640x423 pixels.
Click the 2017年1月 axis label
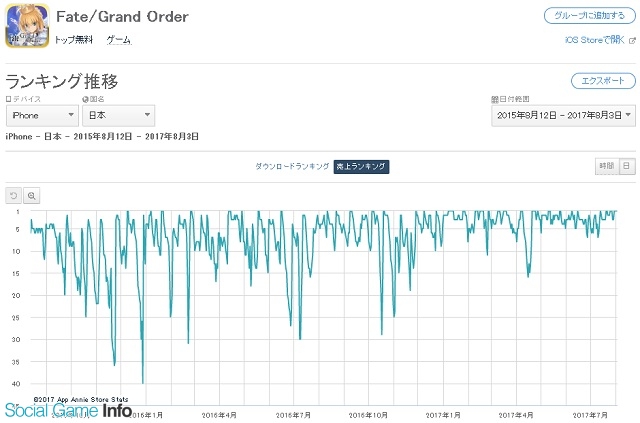click(x=443, y=415)
